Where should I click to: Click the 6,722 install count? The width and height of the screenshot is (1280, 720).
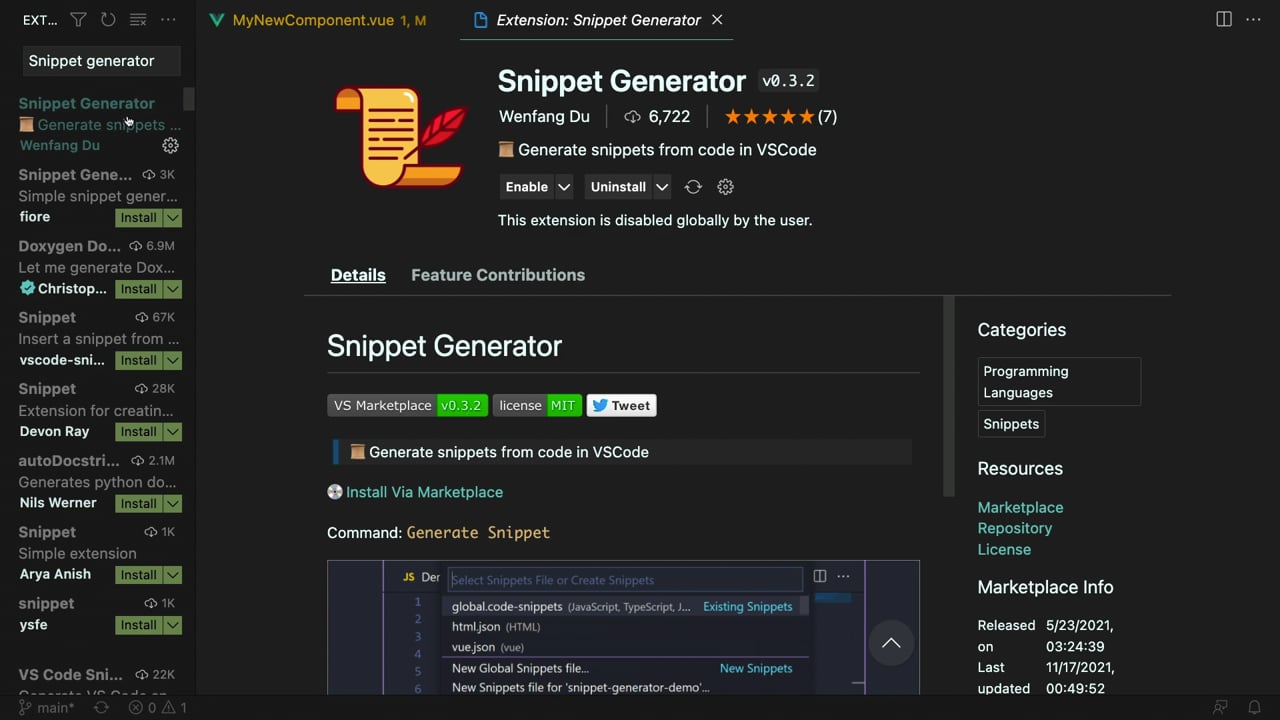click(657, 117)
